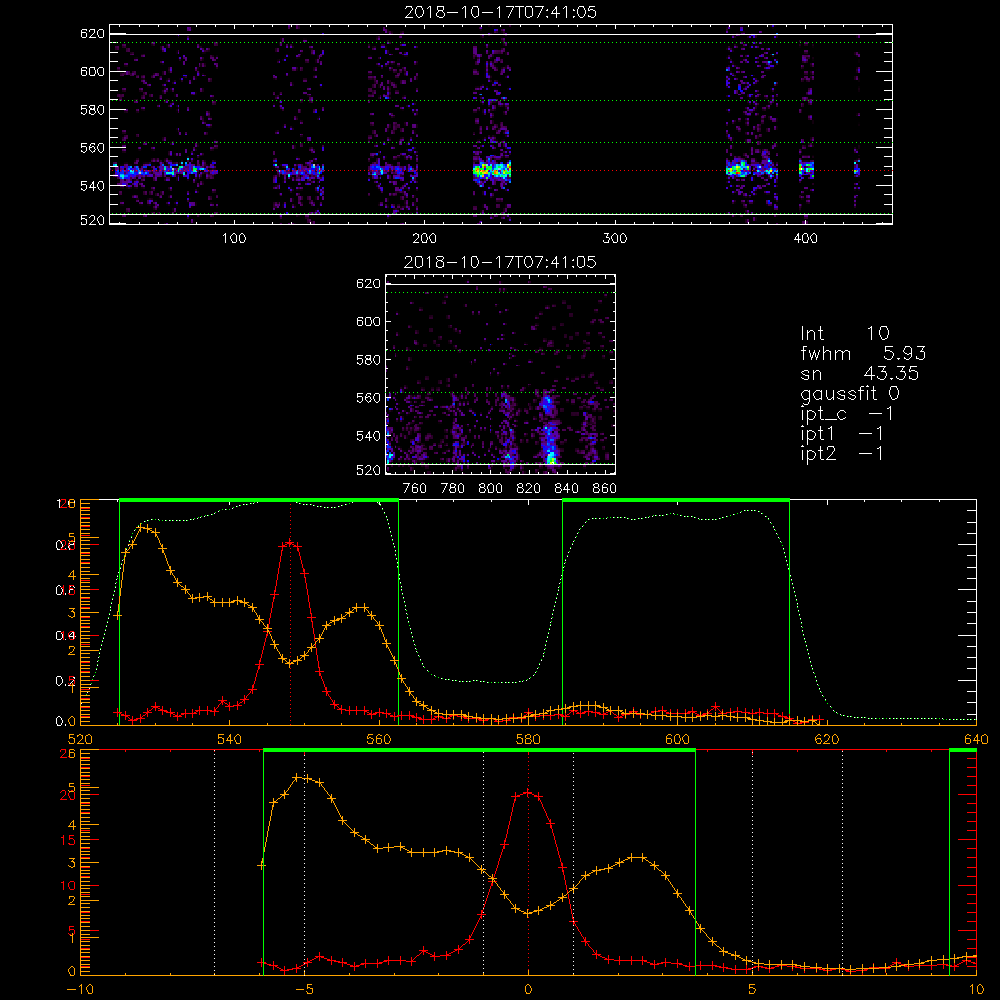Click the thick green bar atop bottom plot

[x=479, y=751]
